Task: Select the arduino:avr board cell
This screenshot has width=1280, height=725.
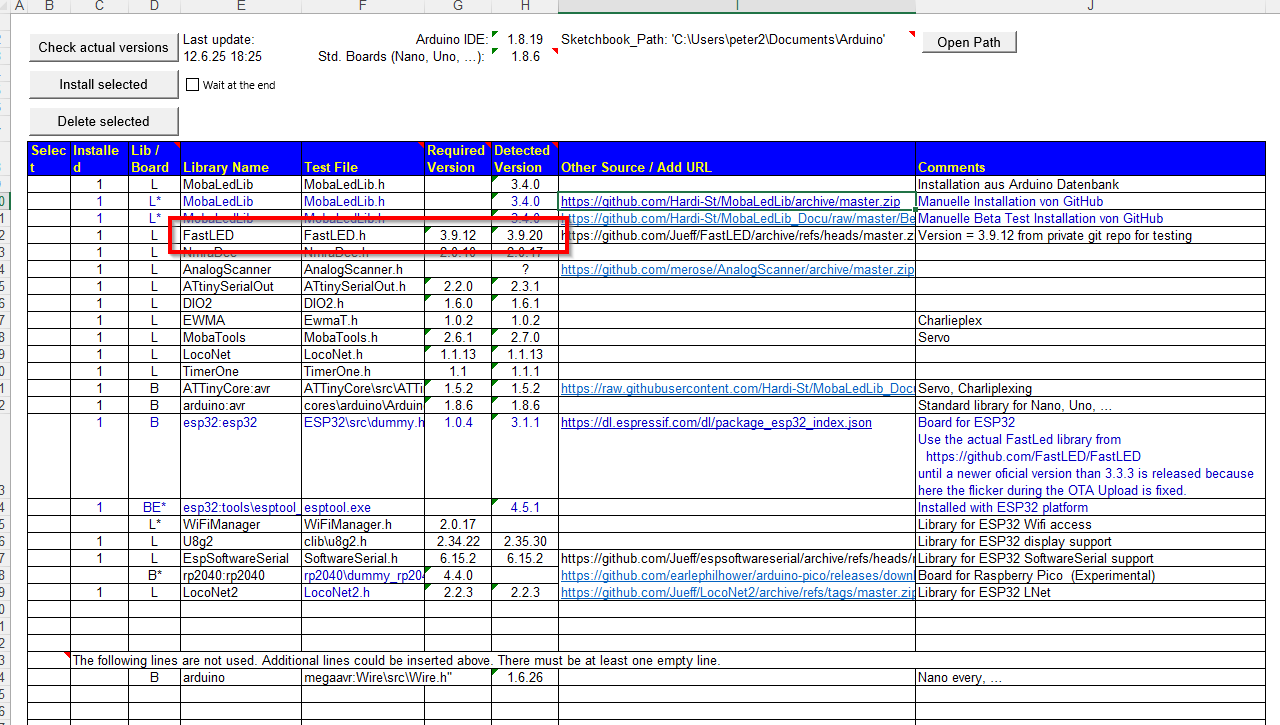Action: [241, 406]
